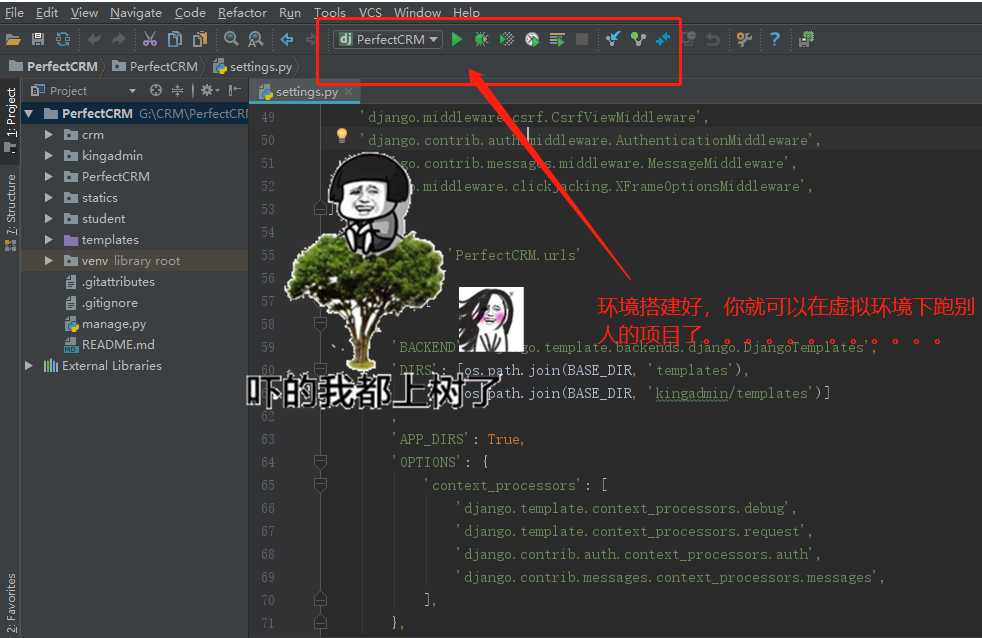982x638 pixels.
Task: Click PerfectCRM root breadcrumb in navigation bar
Action: click(x=53, y=66)
